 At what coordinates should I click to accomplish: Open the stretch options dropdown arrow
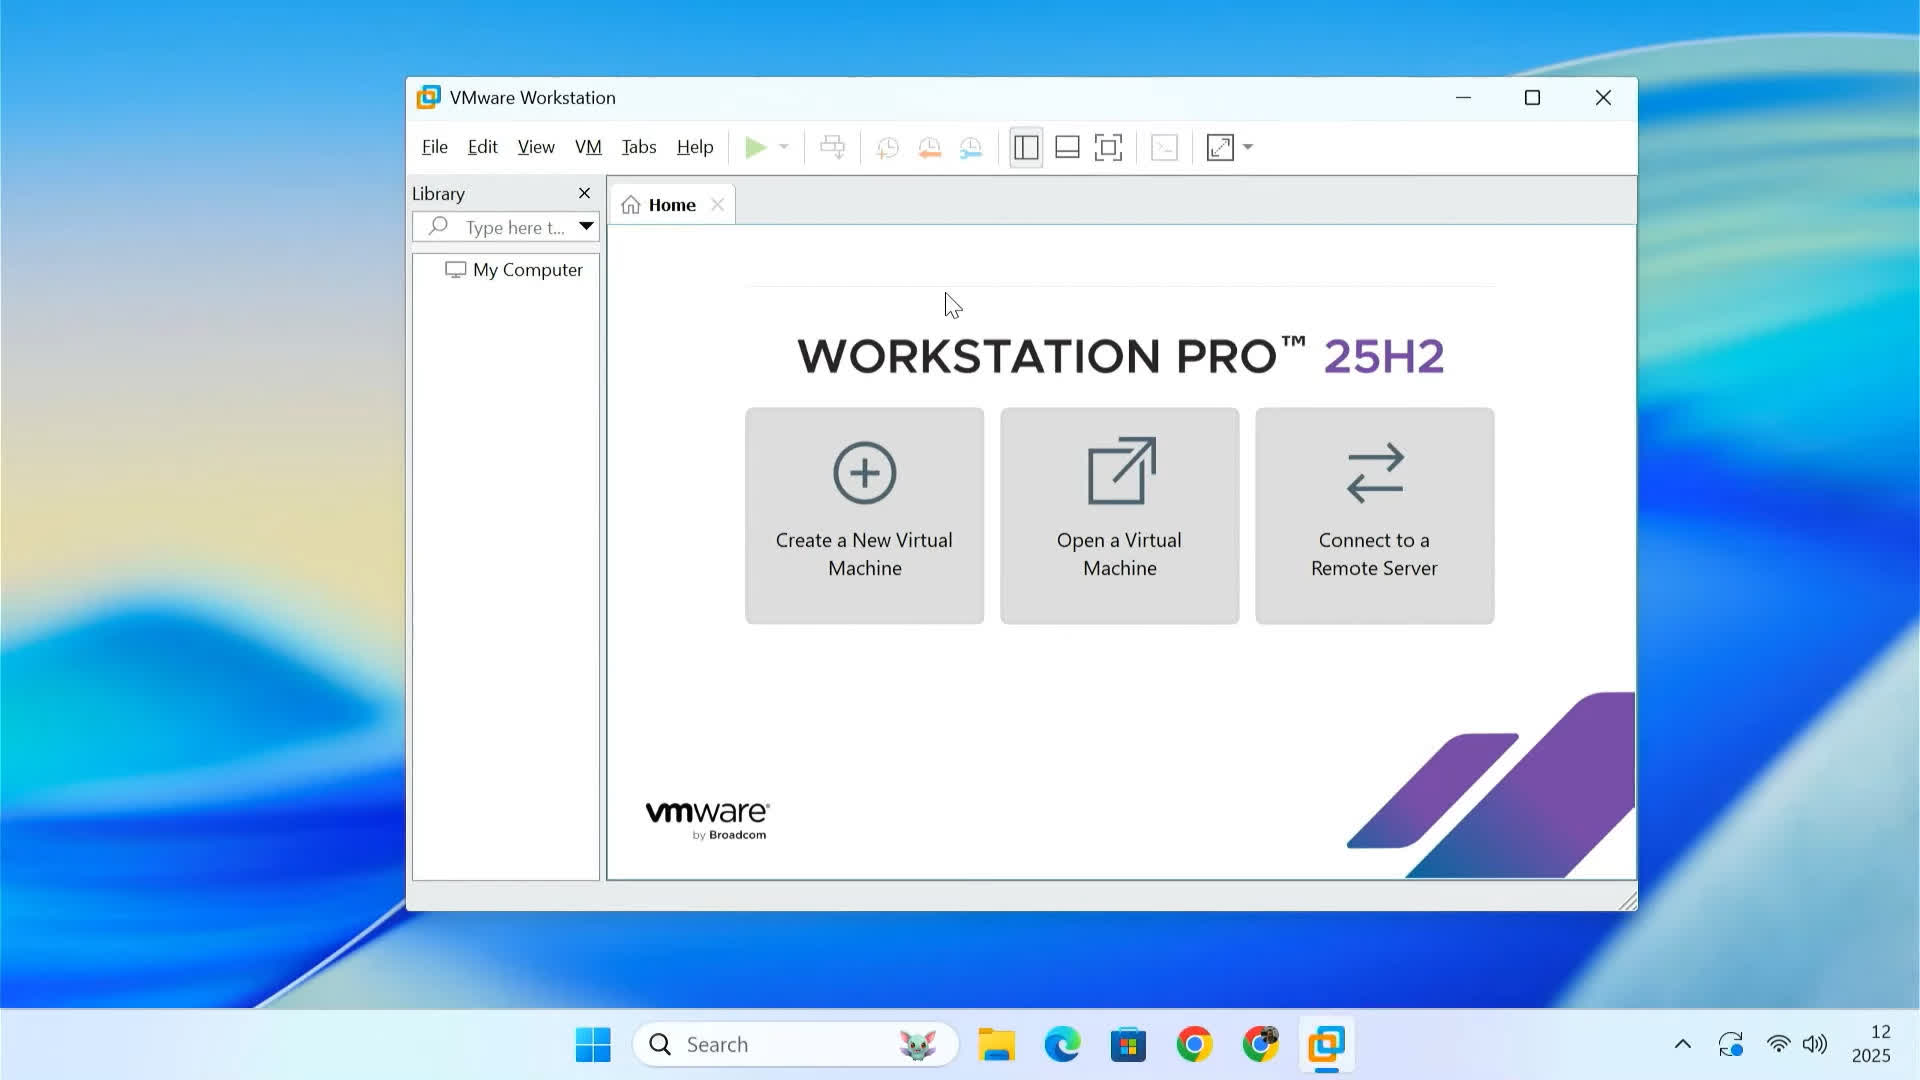pos(1248,148)
